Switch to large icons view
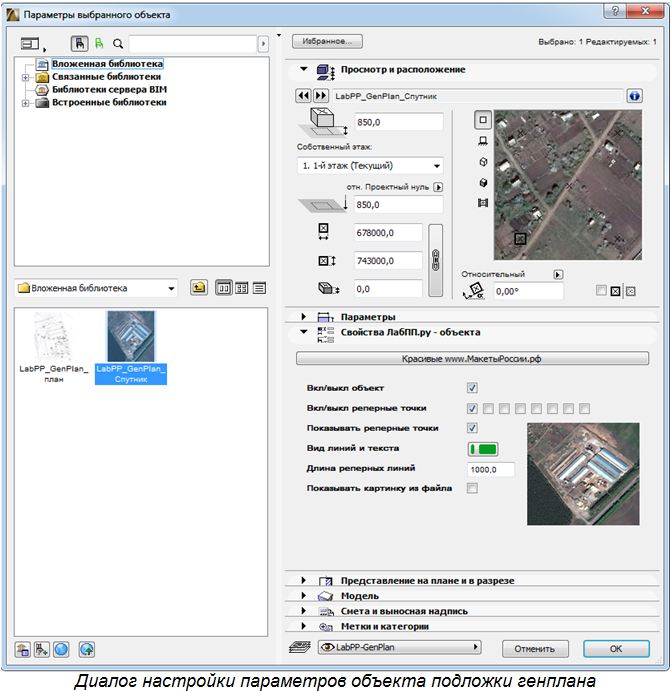672x691 pixels. pyautogui.click(x=223, y=288)
